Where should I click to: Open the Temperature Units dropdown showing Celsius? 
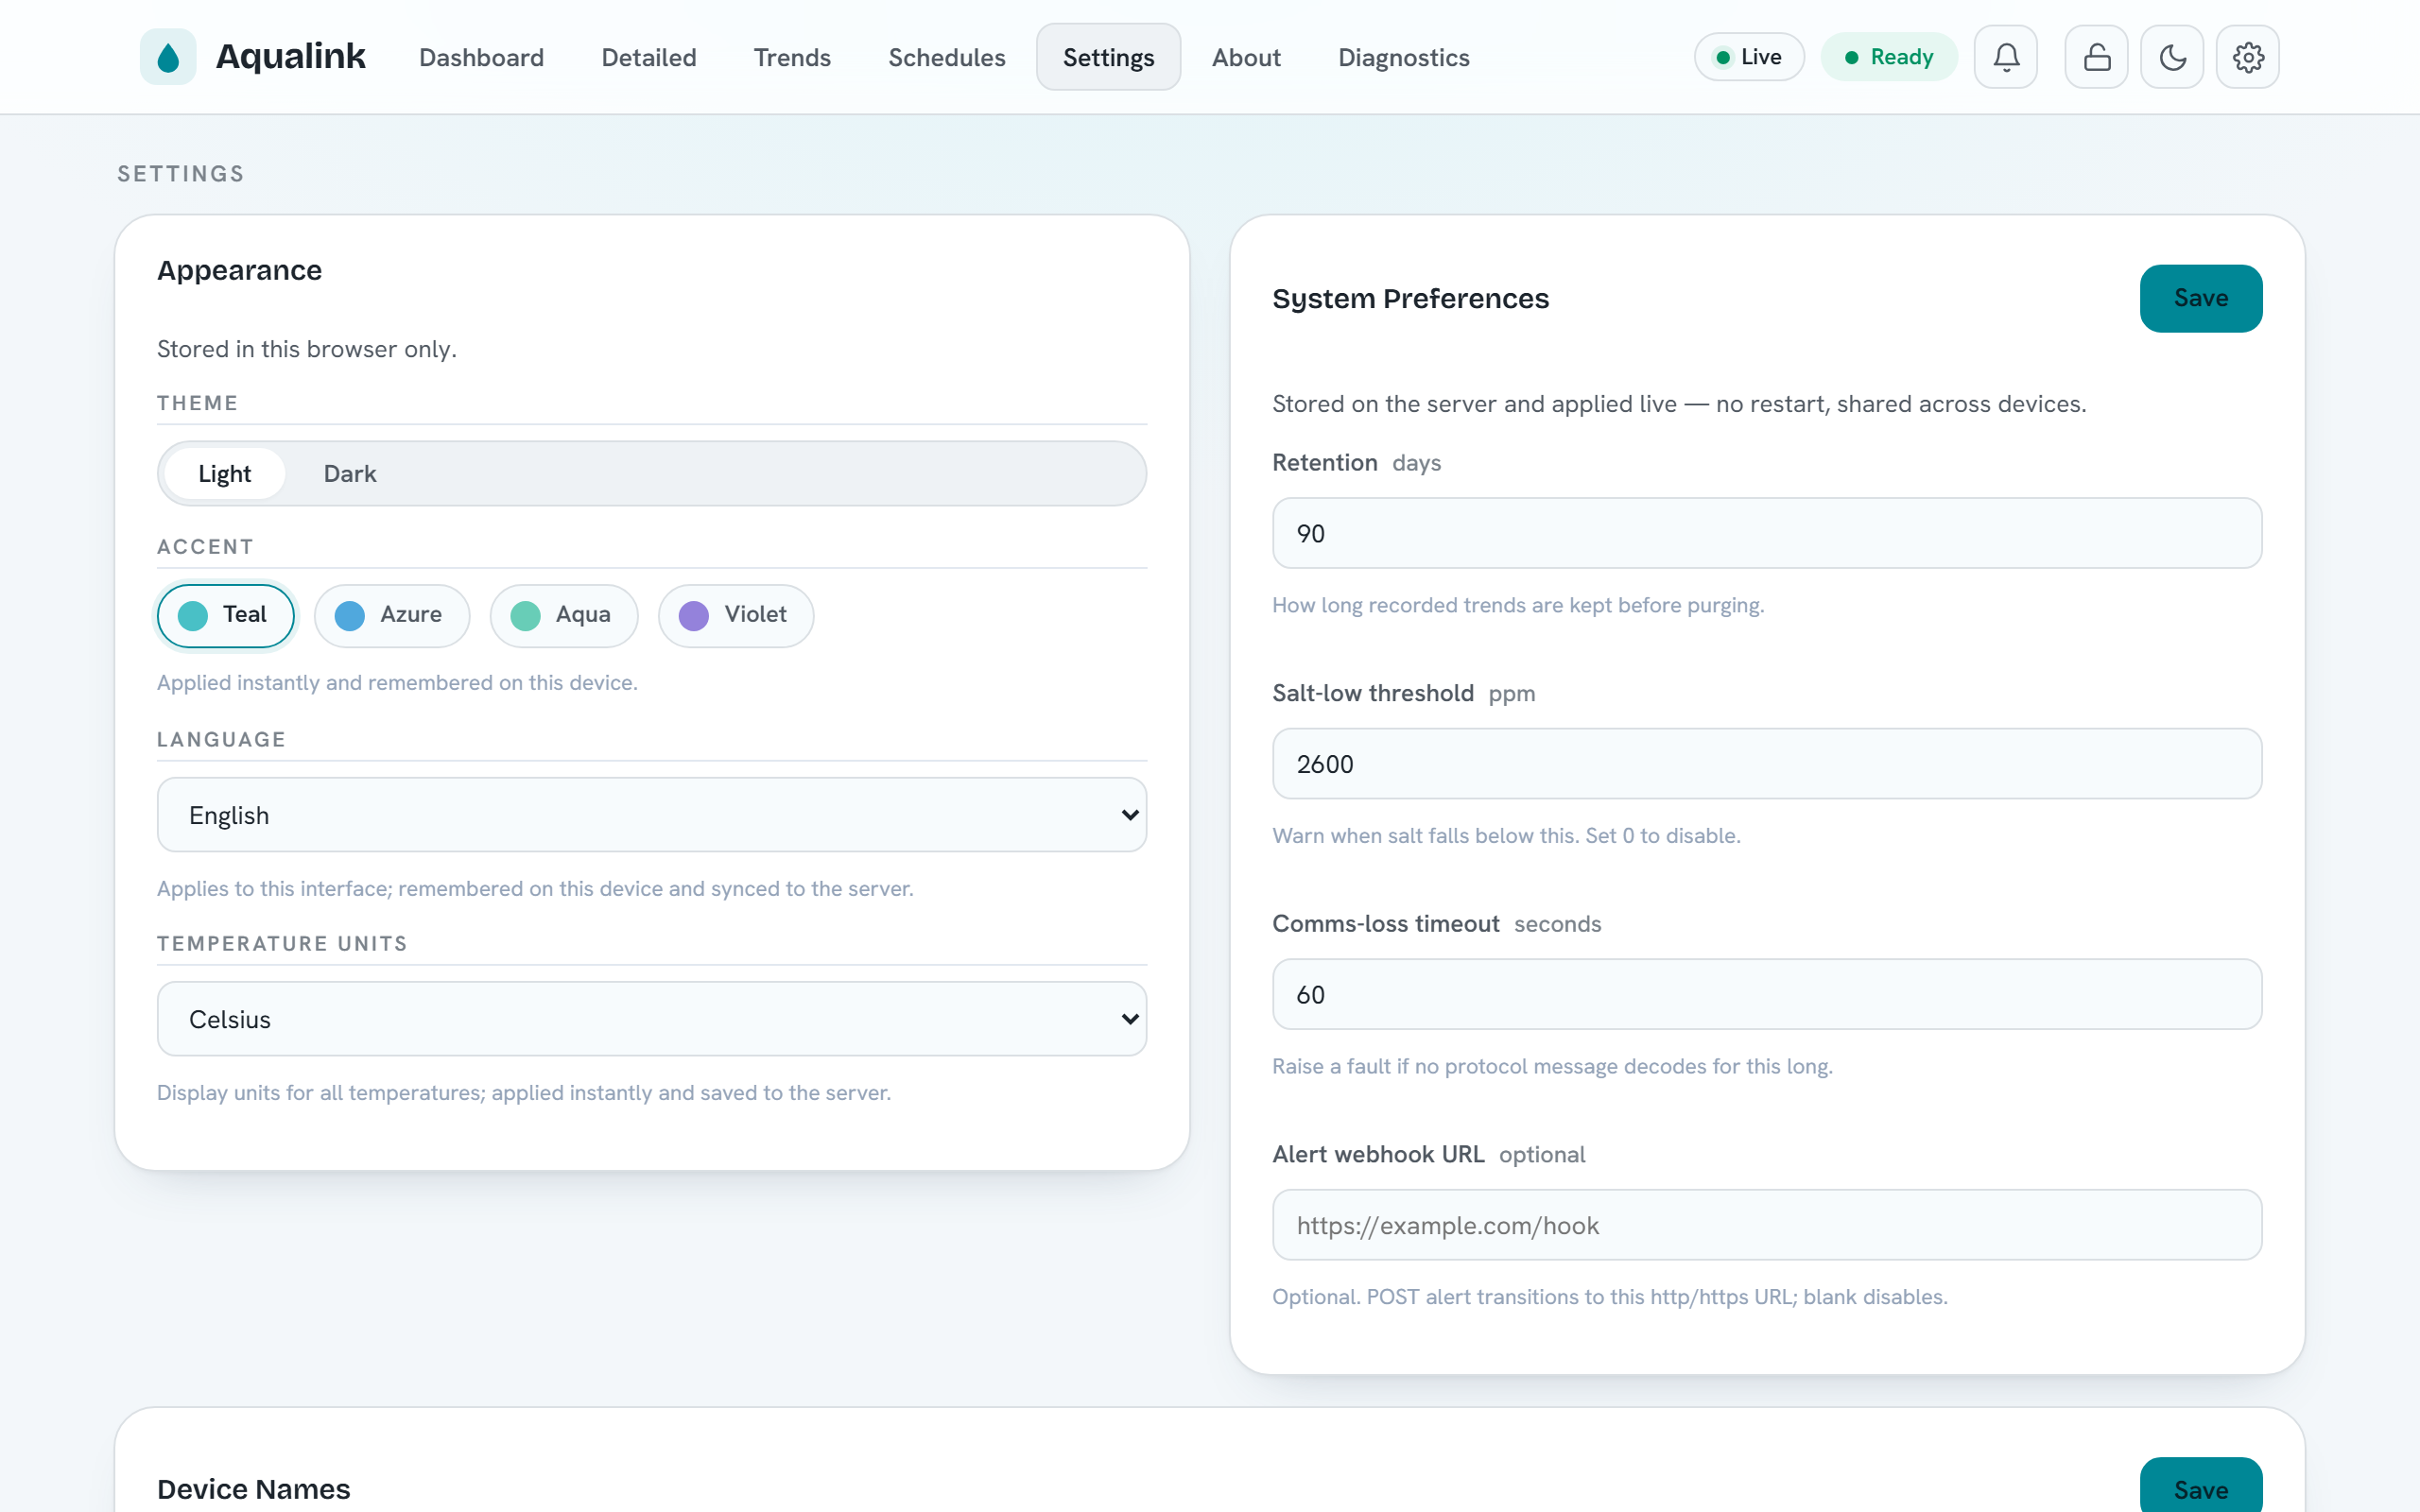652,1019
